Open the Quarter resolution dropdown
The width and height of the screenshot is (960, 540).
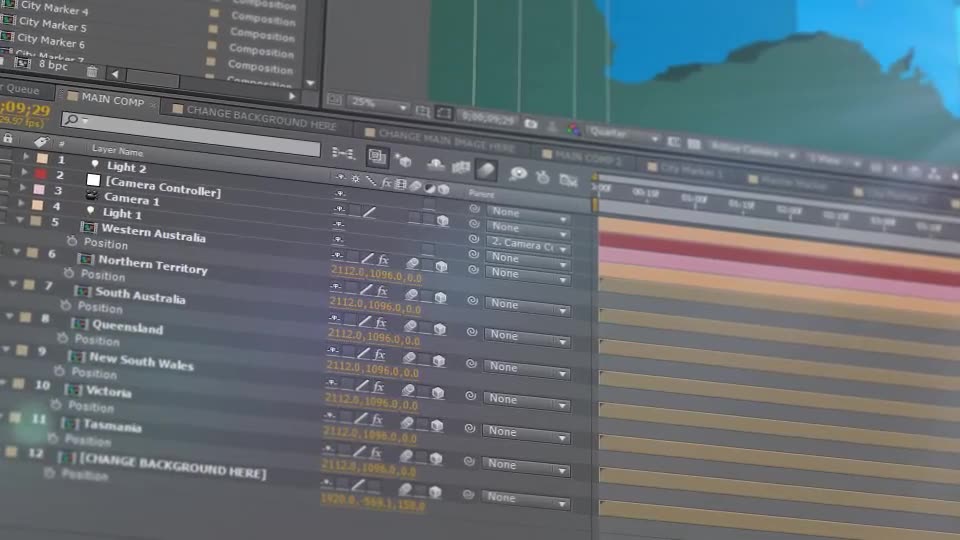pos(623,135)
